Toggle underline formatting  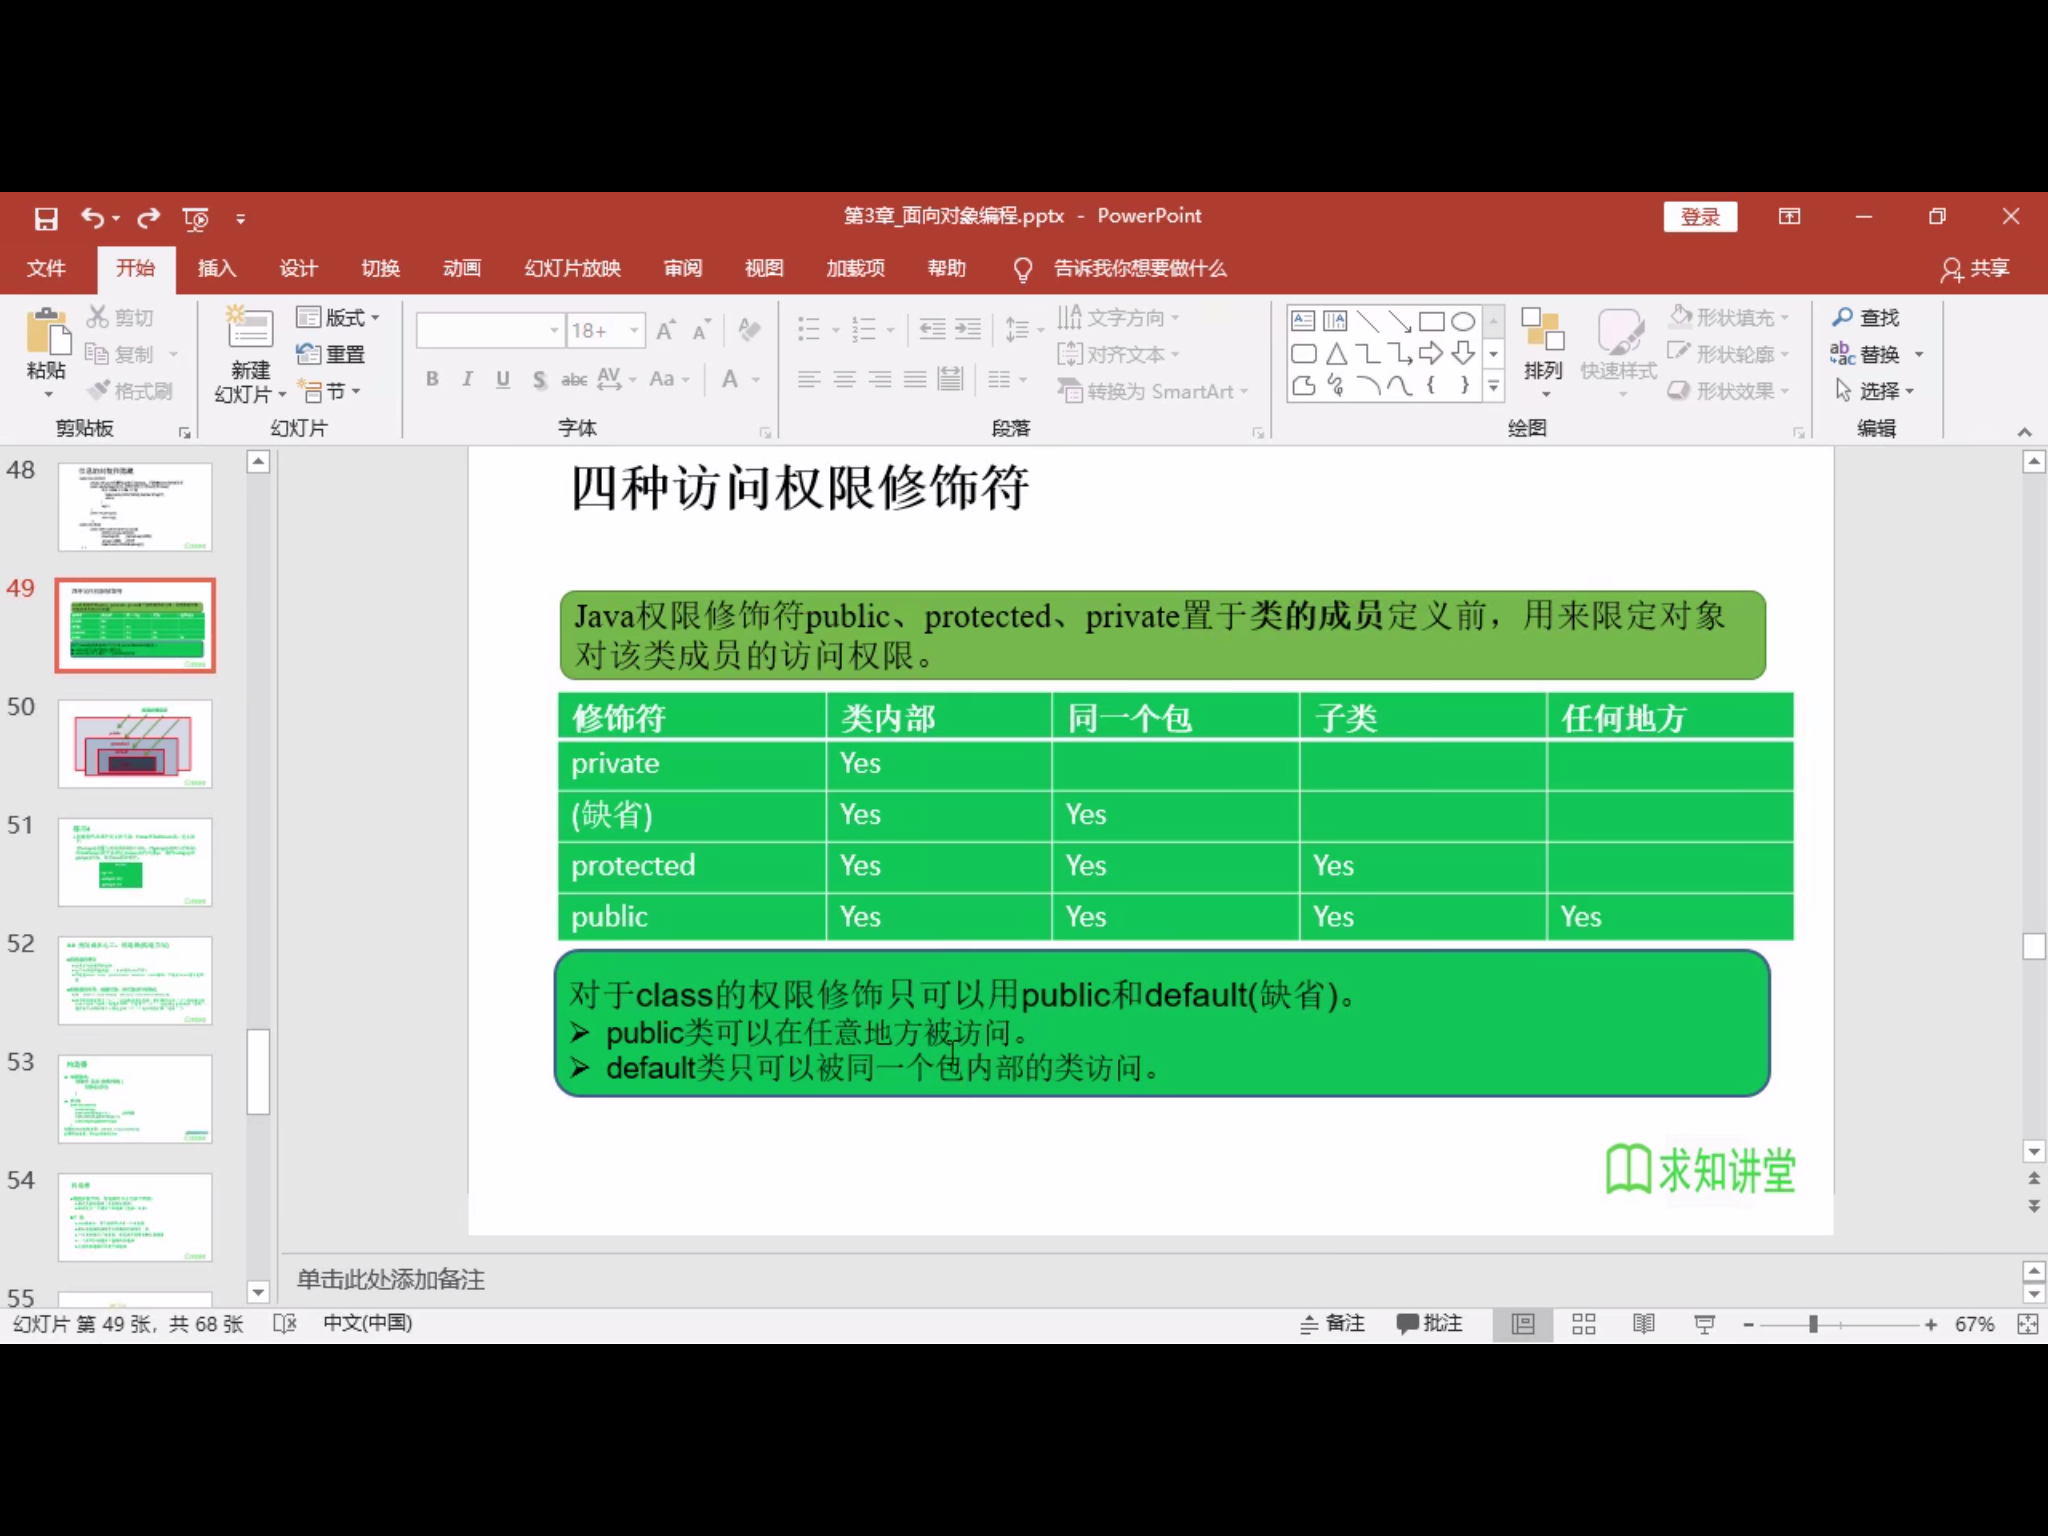click(502, 379)
